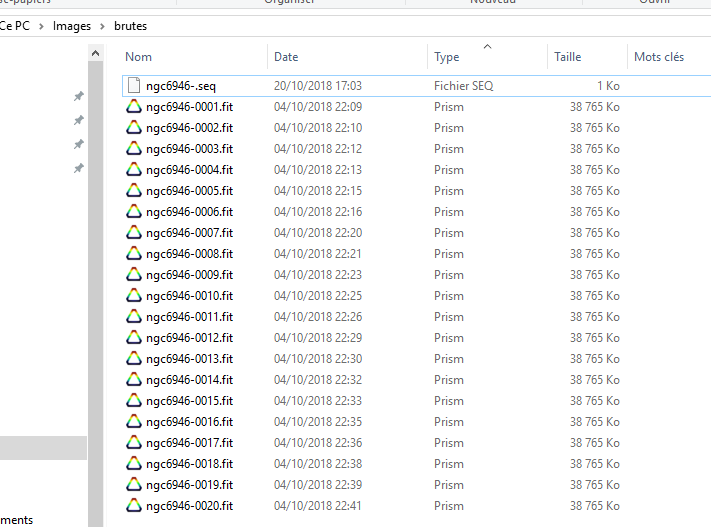Click the navigation pane scroll up arrow
The height and width of the screenshot is (527, 711).
coord(96,54)
